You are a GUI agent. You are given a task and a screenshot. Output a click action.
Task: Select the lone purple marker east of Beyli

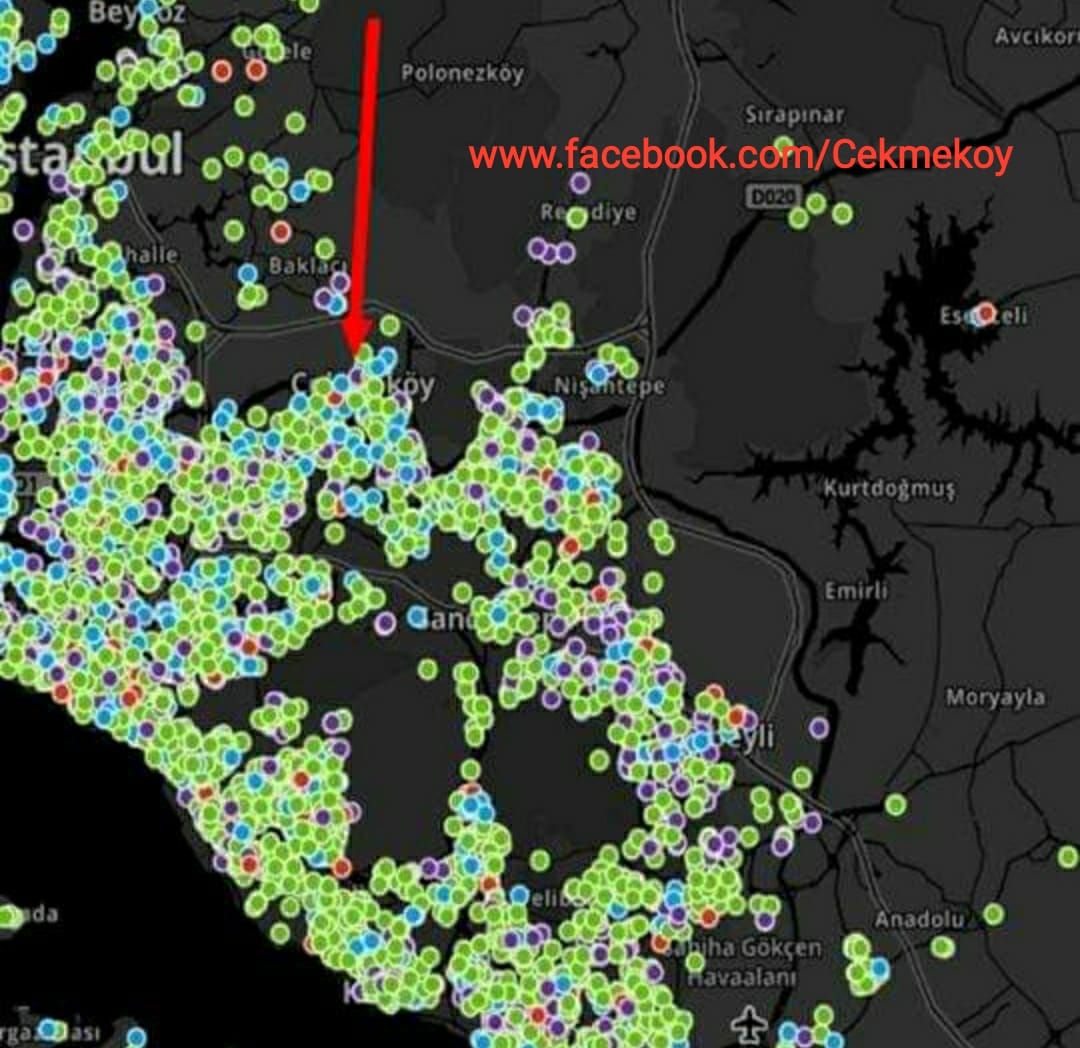[x=818, y=727]
